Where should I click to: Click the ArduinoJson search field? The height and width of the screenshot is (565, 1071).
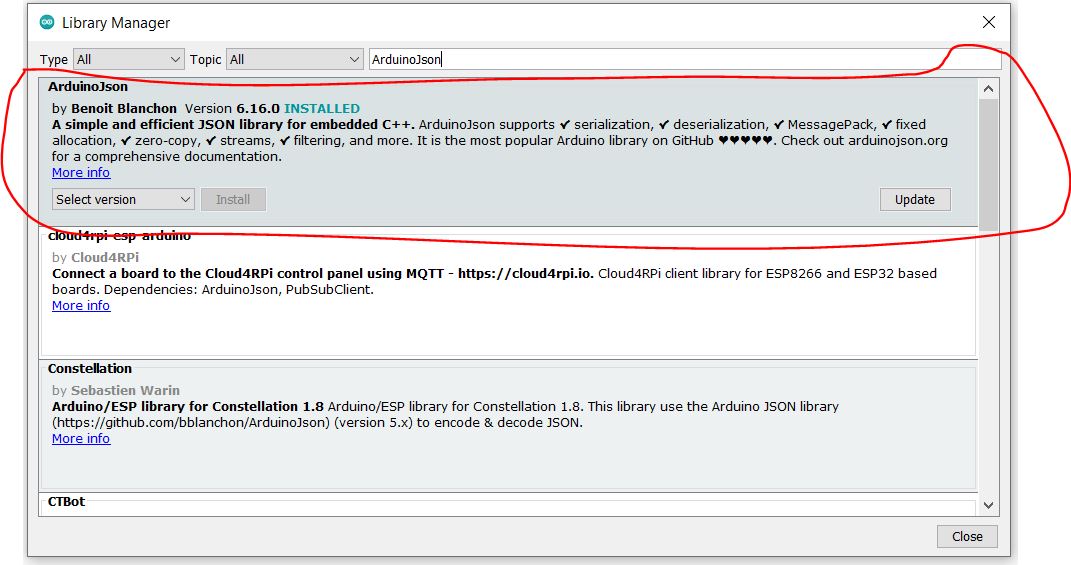click(685, 59)
